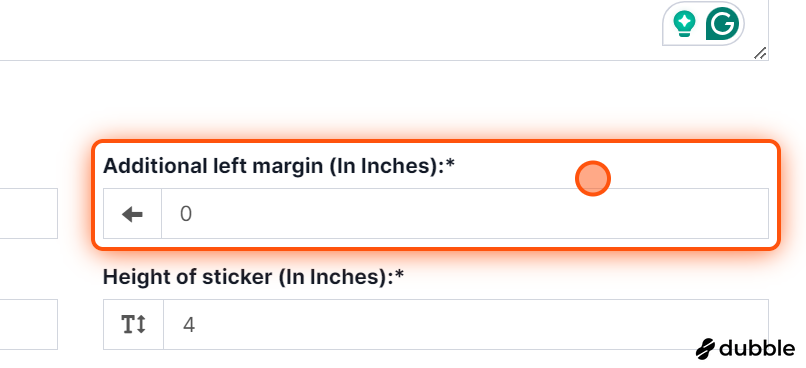Focus the Additional left margin input
The image size is (806, 368).
[465, 213]
